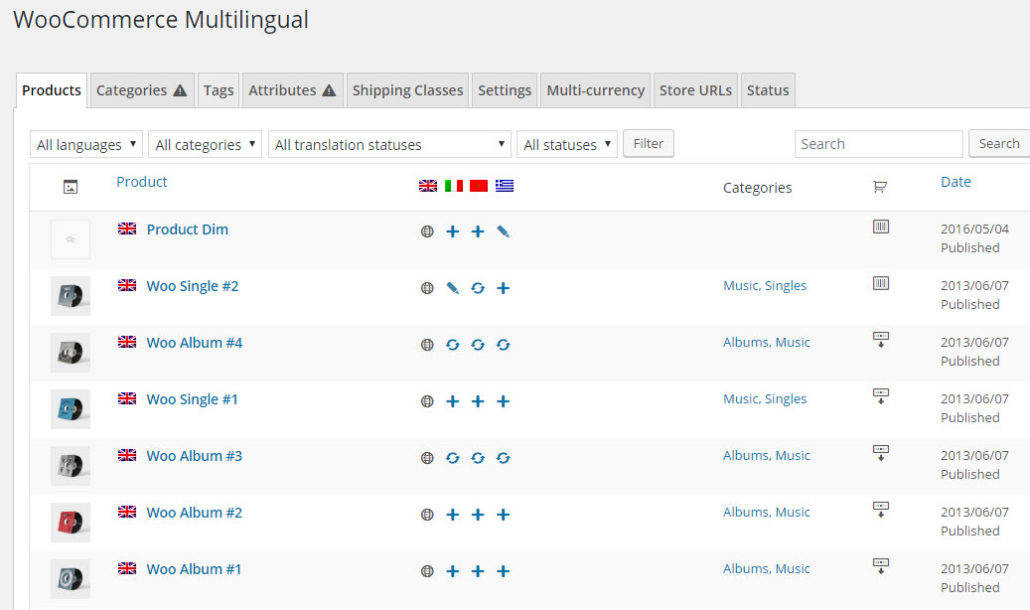Add Greek translation for Woo Single #1
The image size is (1030, 610).
tap(503, 401)
